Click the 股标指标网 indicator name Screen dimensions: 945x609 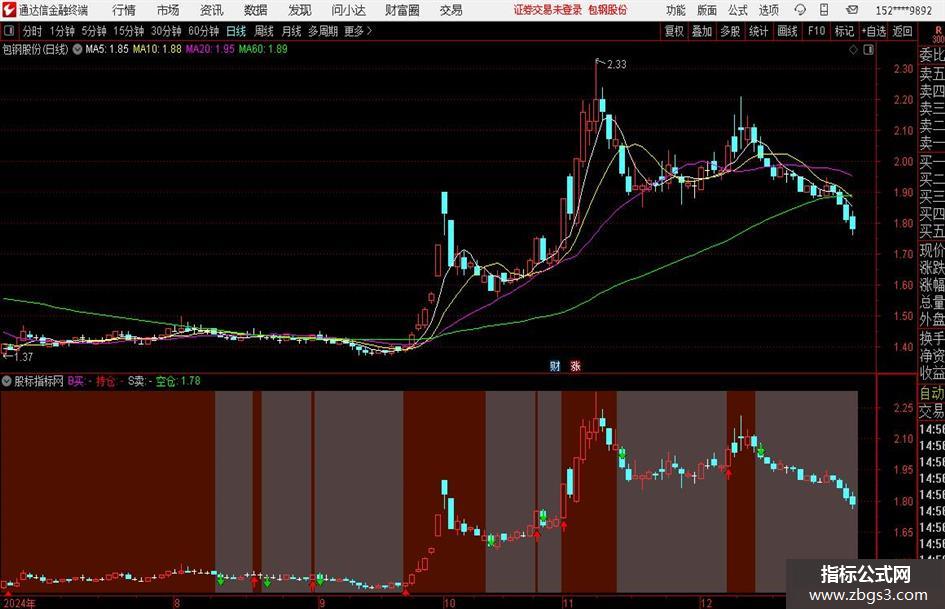(39, 381)
